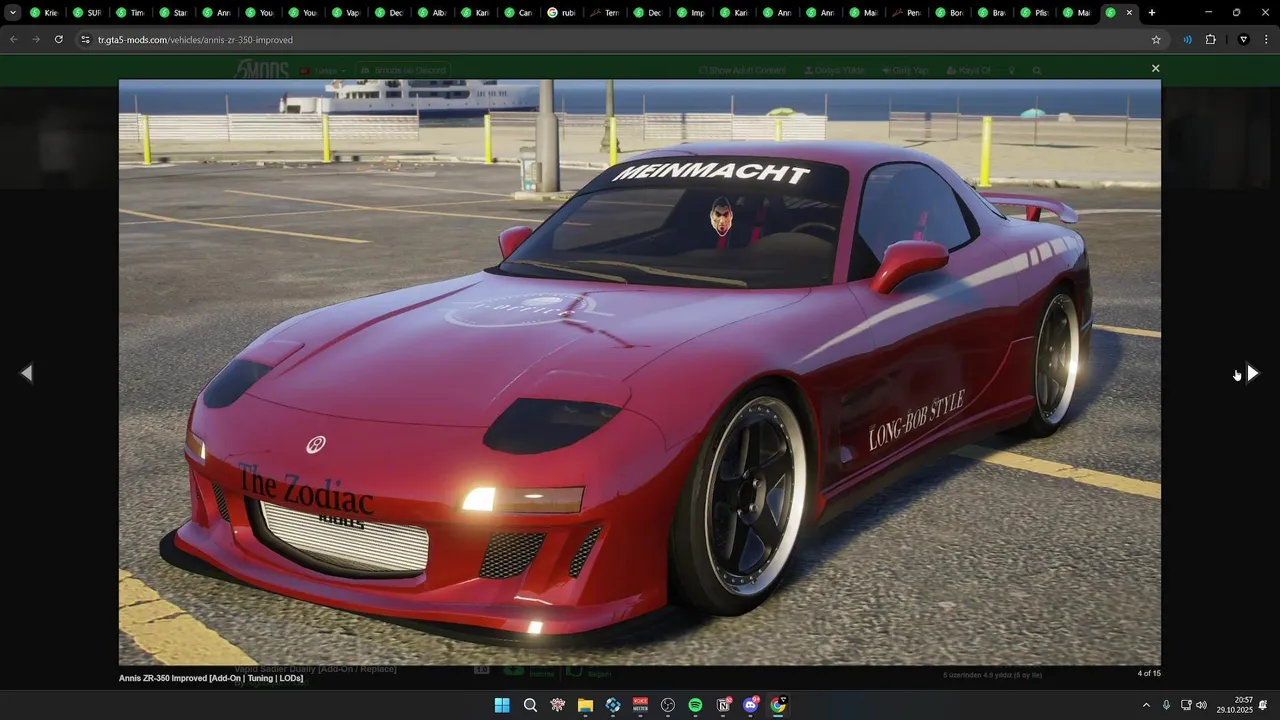
Task: Click the browser back arrow
Action: click(14, 39)
